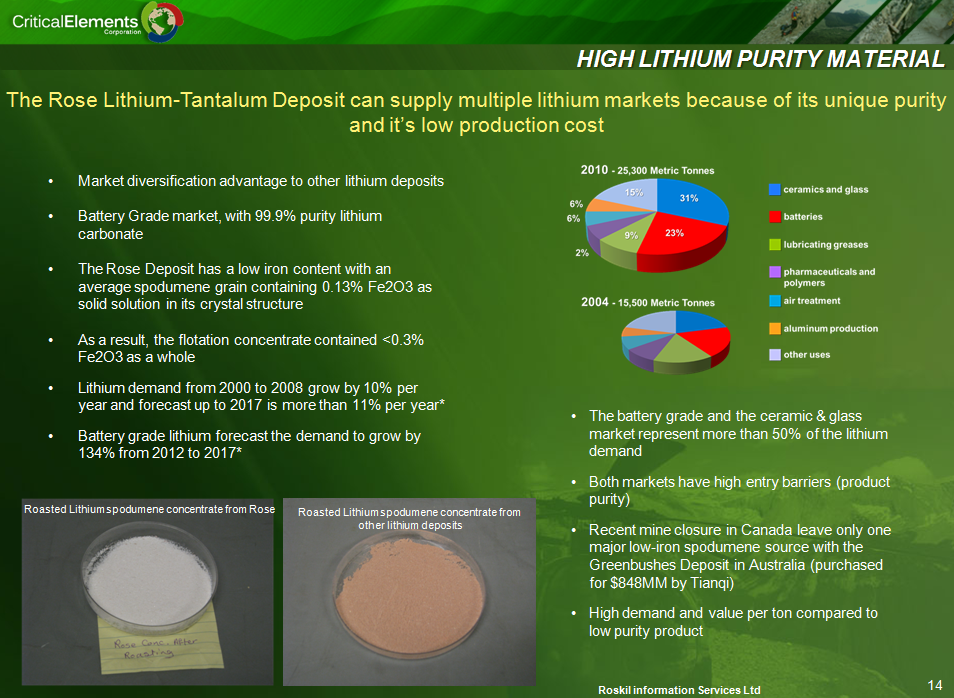Click the 2% label beside the 2010 pie

pos(582,253)
